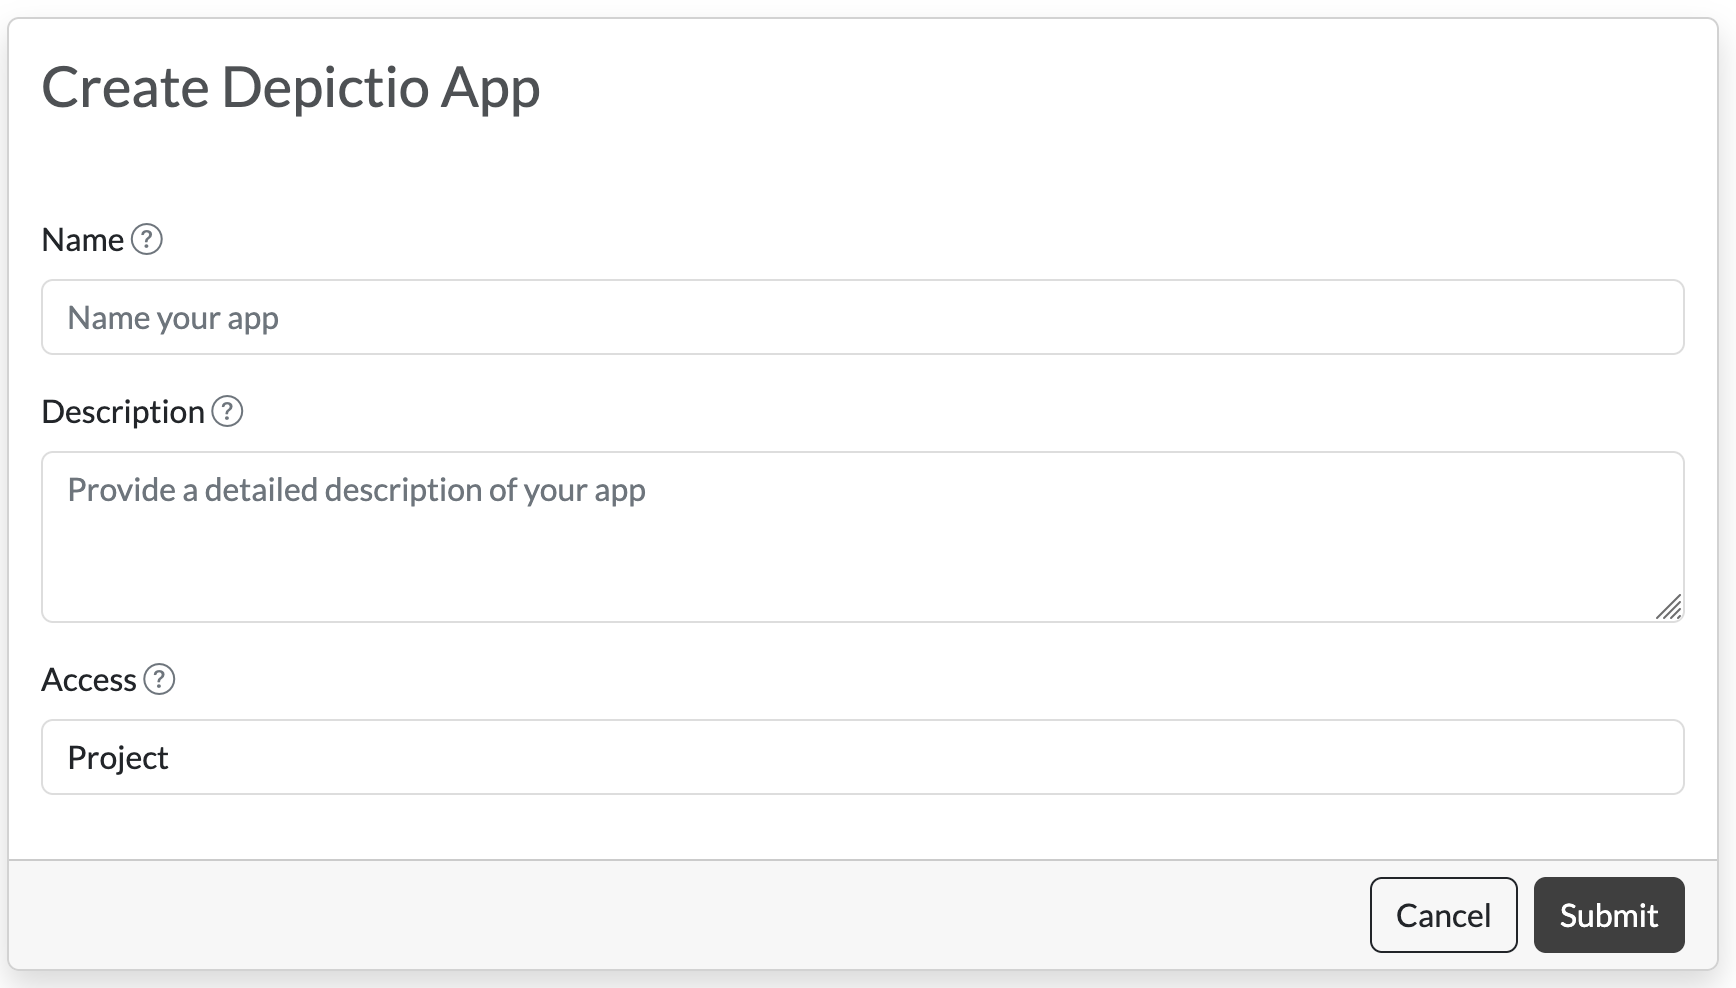Select the 'Project' value in Access
Viewport: 1736px width, 988px height.
point(118,758)
